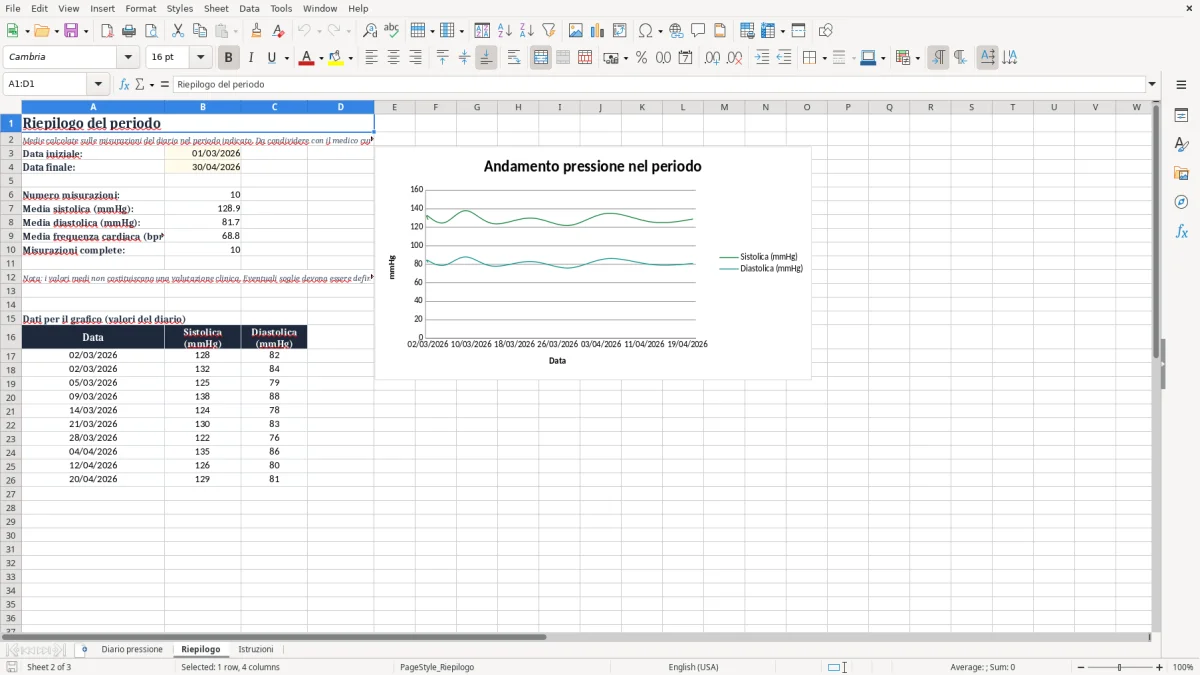Toggle Underline formatting

272,58
